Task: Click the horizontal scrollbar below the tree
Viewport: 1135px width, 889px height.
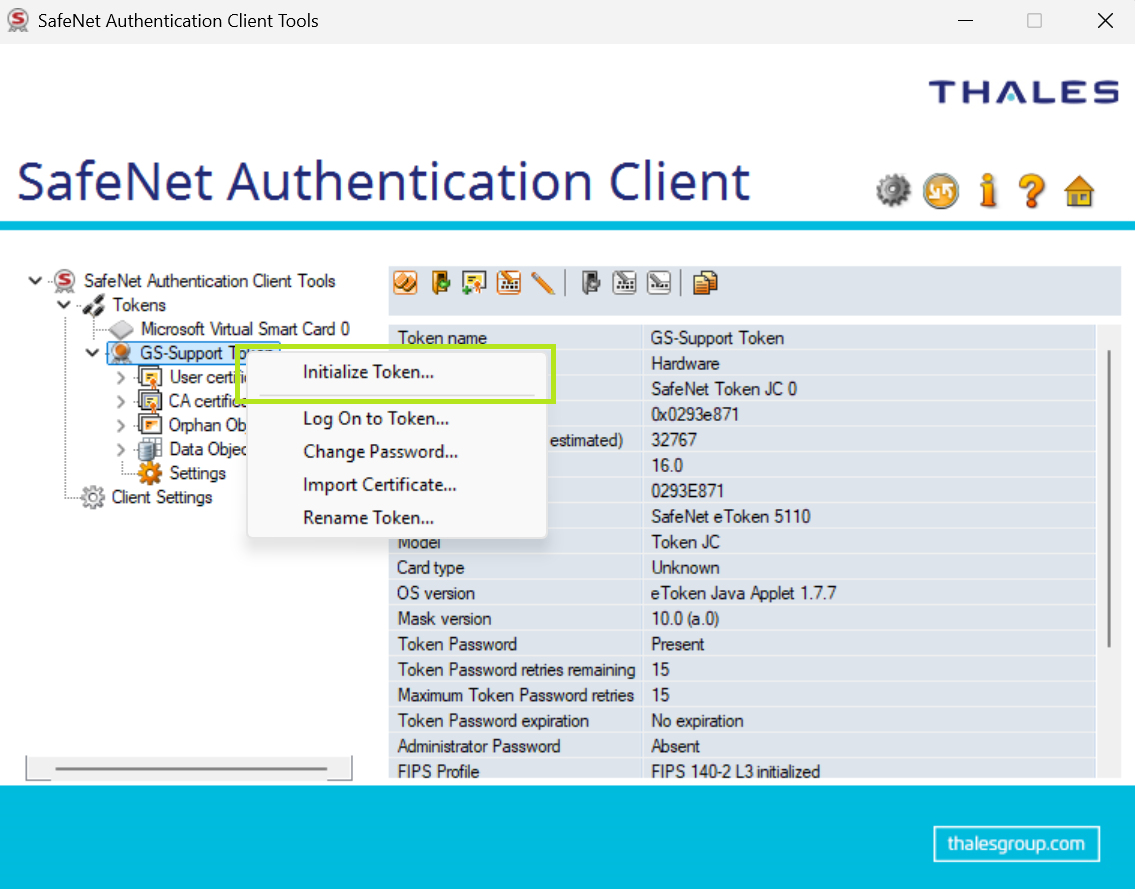Action: (190, 768)
